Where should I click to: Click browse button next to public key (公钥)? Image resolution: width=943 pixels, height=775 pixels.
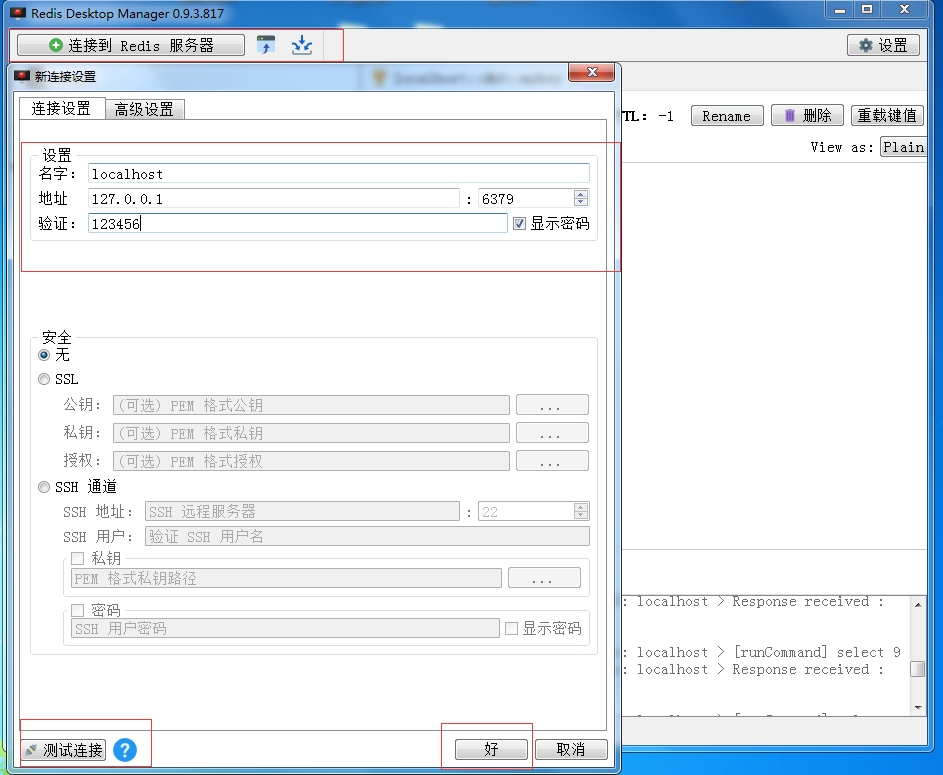point(552,405)
